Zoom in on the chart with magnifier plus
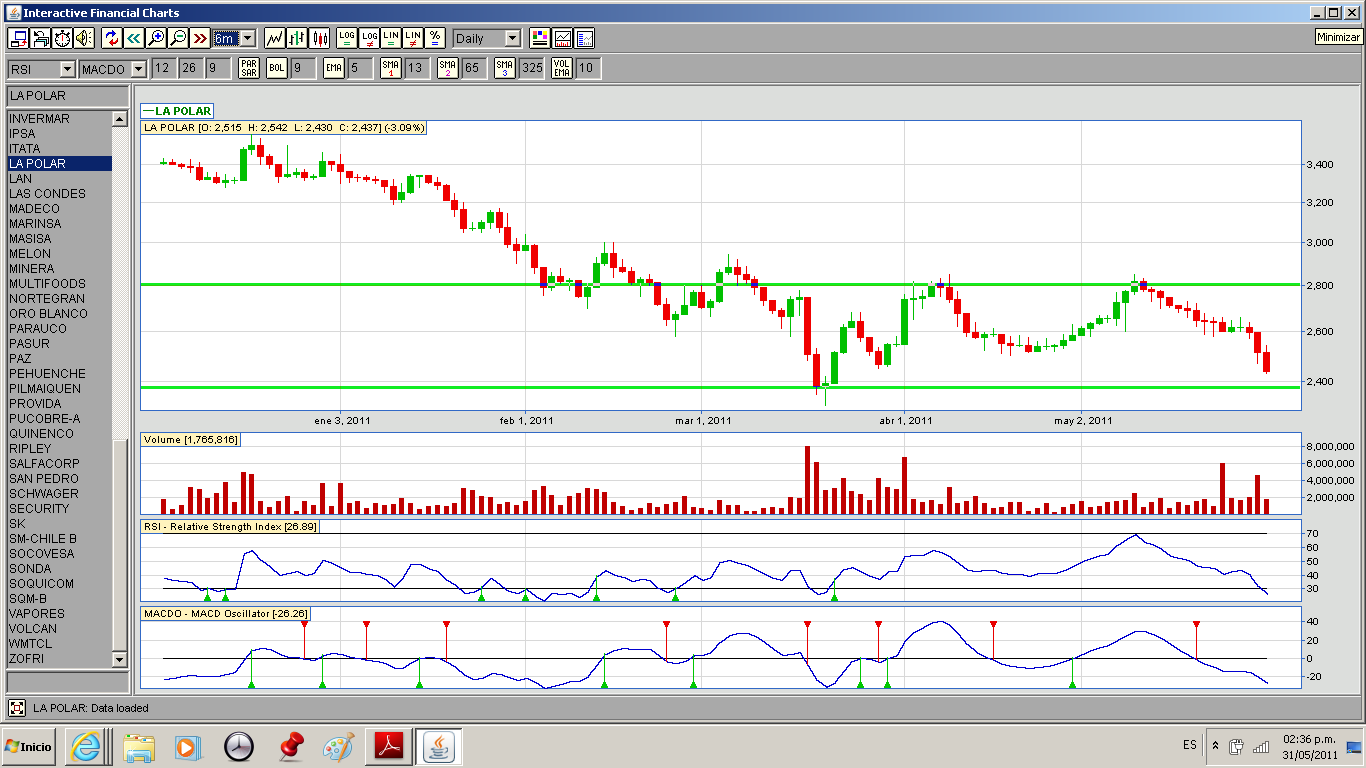 pyautogui.click(x=155, y=38)
